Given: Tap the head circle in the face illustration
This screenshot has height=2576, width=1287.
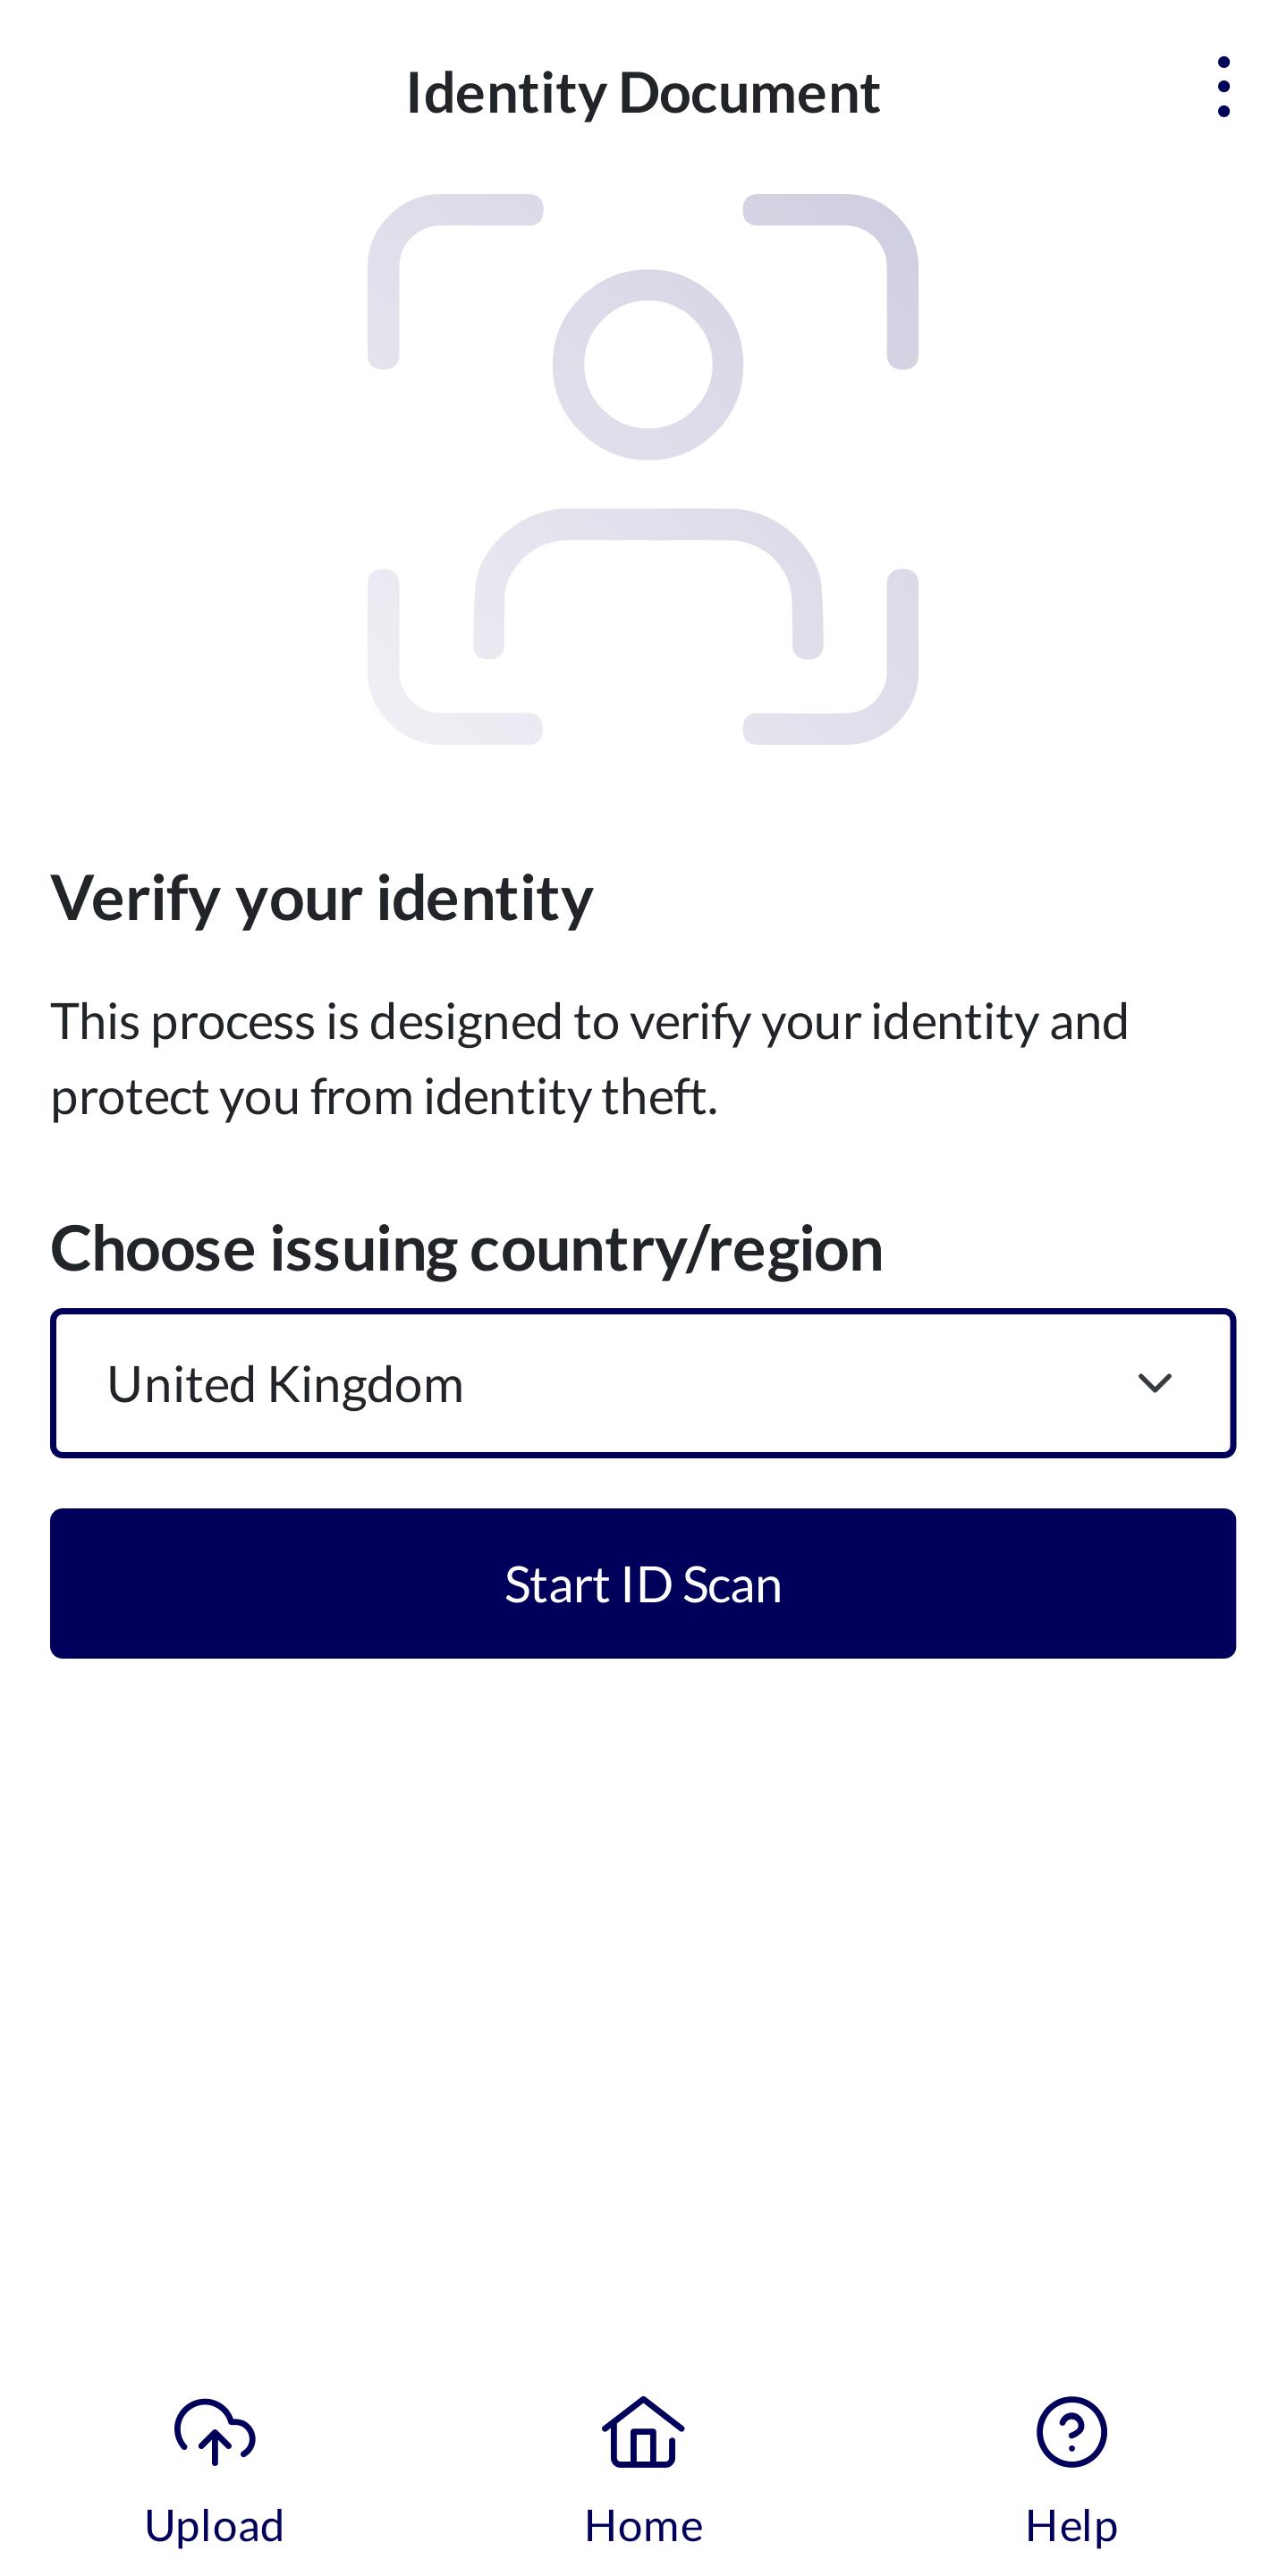Looking at the screenshot, I should (x=648, y=365).
